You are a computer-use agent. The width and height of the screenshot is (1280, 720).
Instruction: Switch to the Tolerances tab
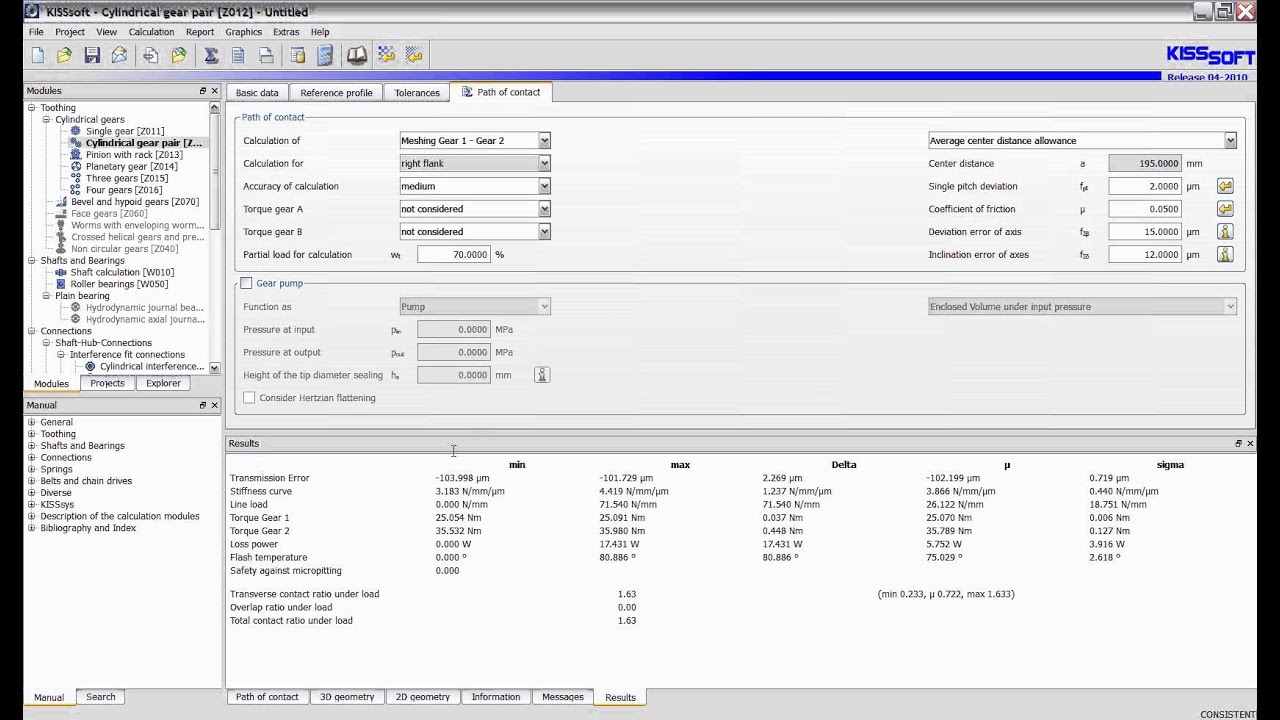[417, 93]
